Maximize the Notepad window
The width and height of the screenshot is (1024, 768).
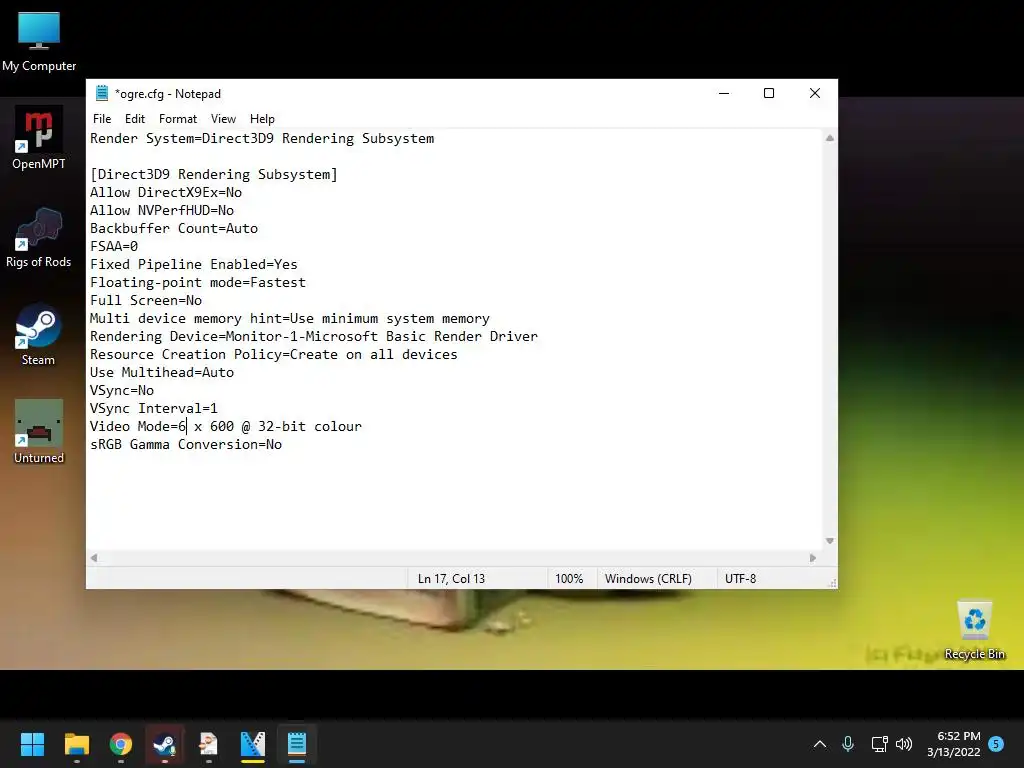click(769, 93)
